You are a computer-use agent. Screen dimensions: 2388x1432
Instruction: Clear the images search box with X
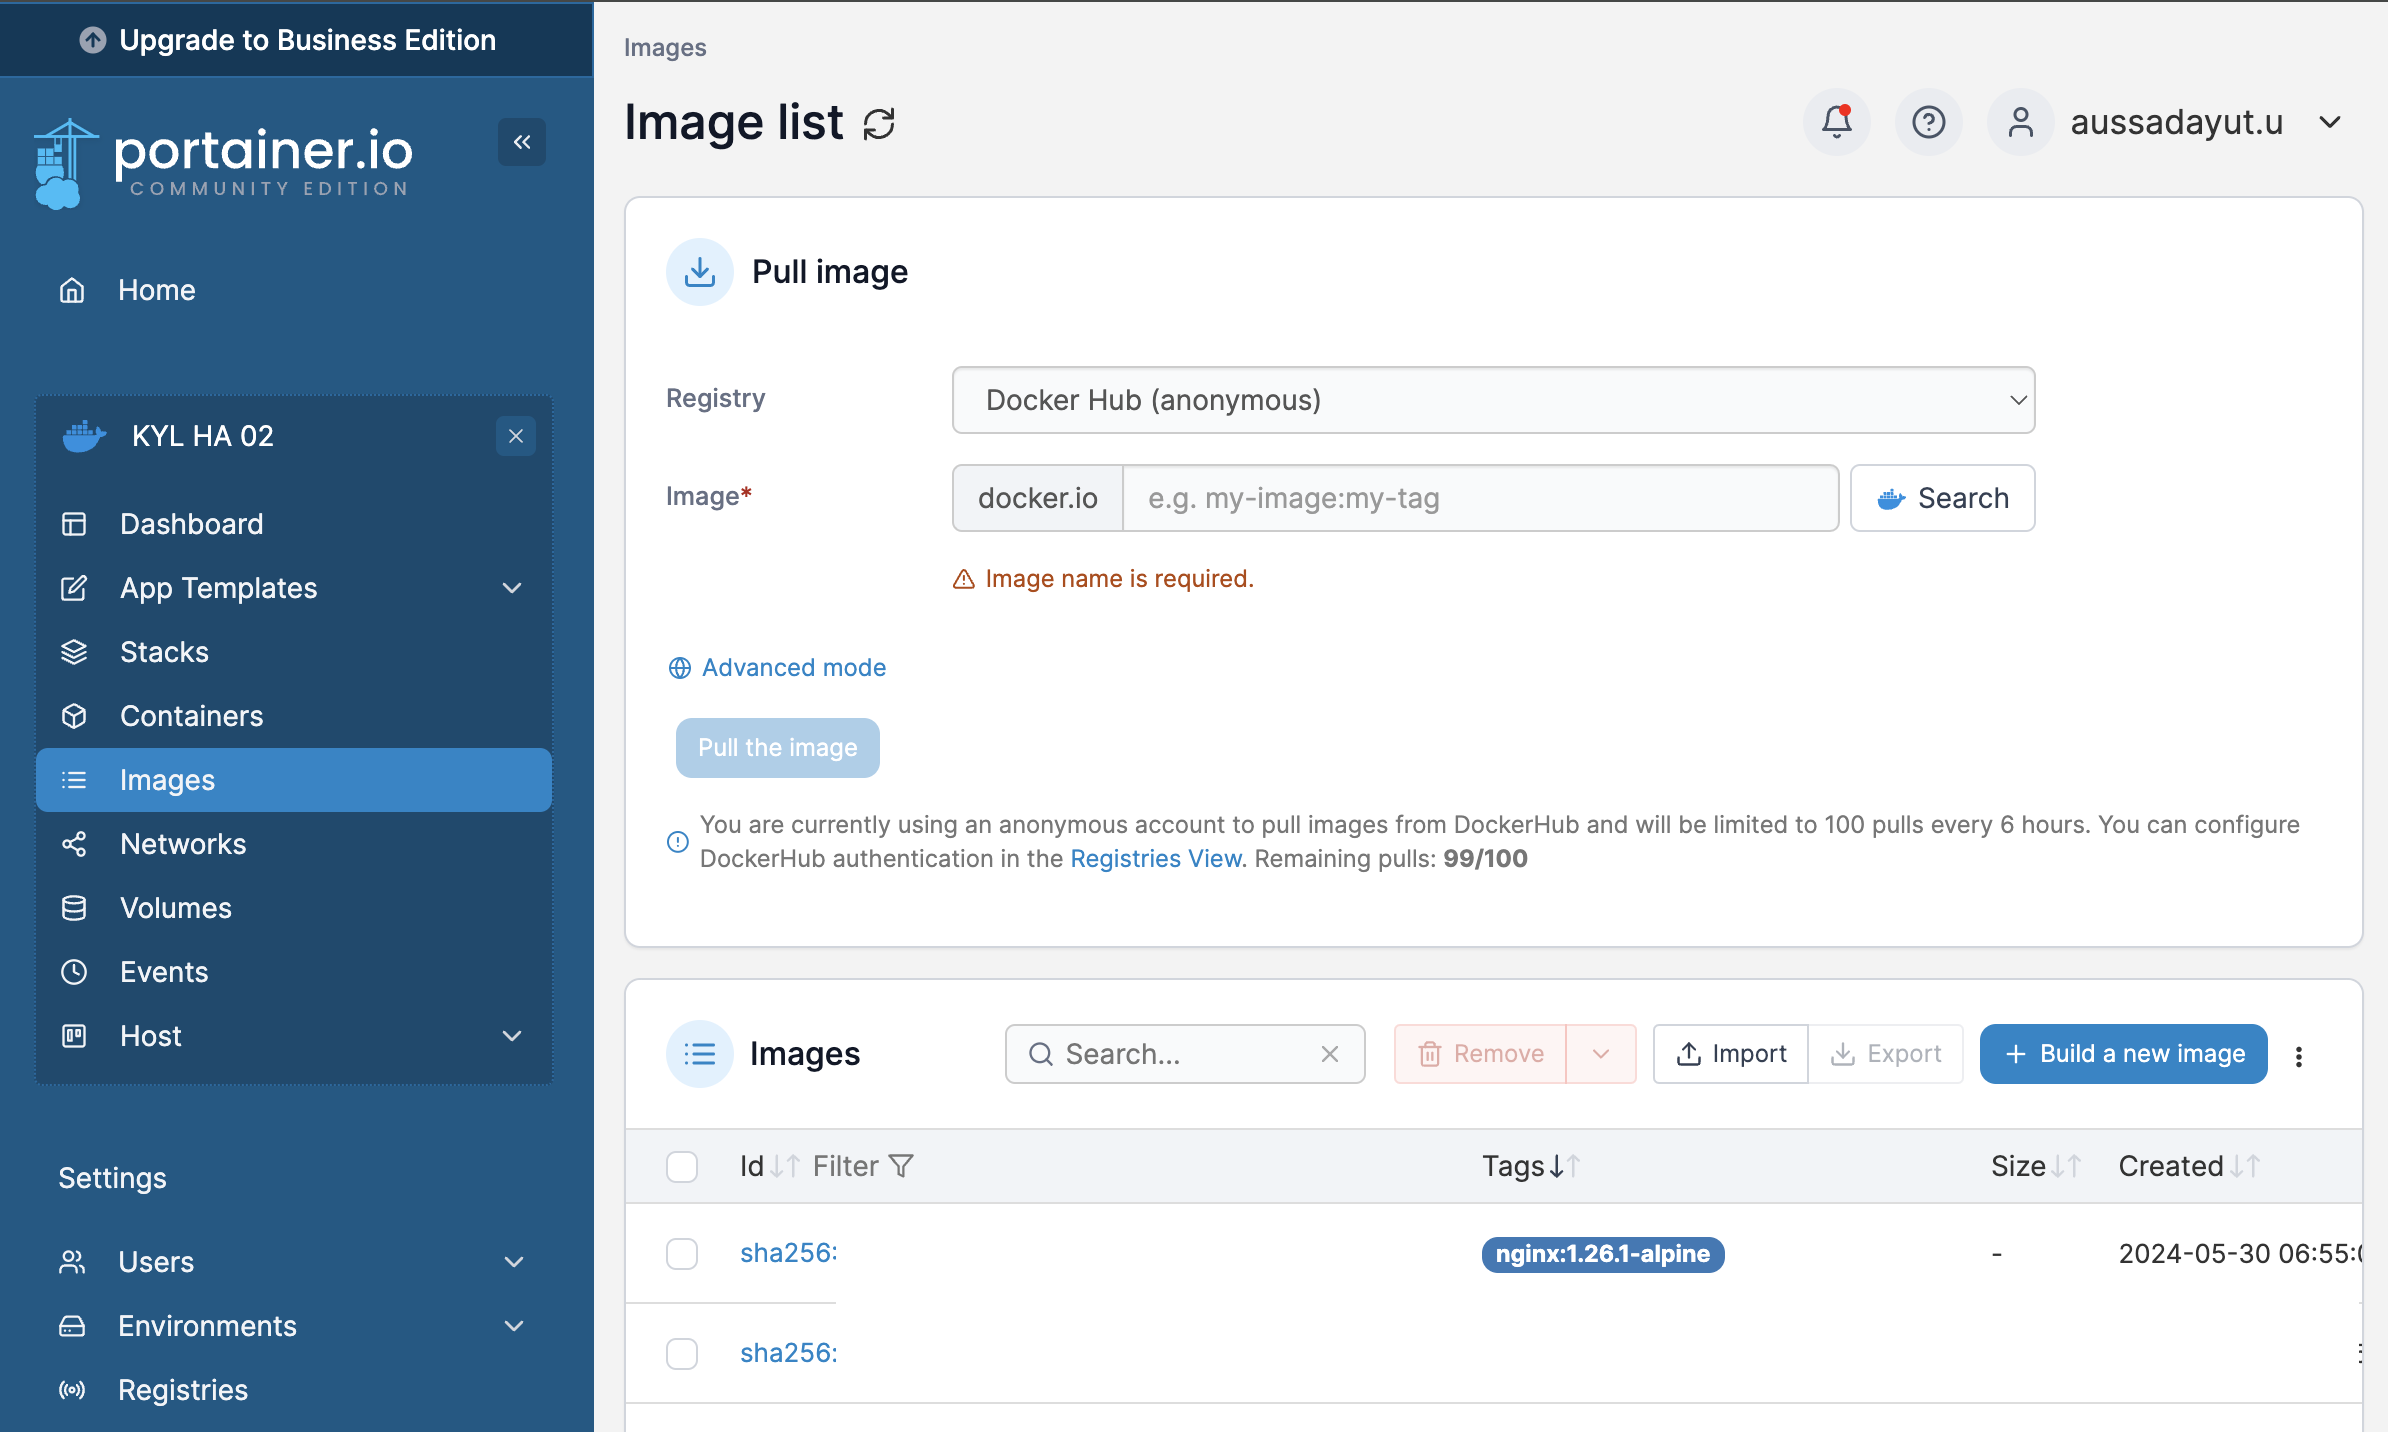1329,1054
